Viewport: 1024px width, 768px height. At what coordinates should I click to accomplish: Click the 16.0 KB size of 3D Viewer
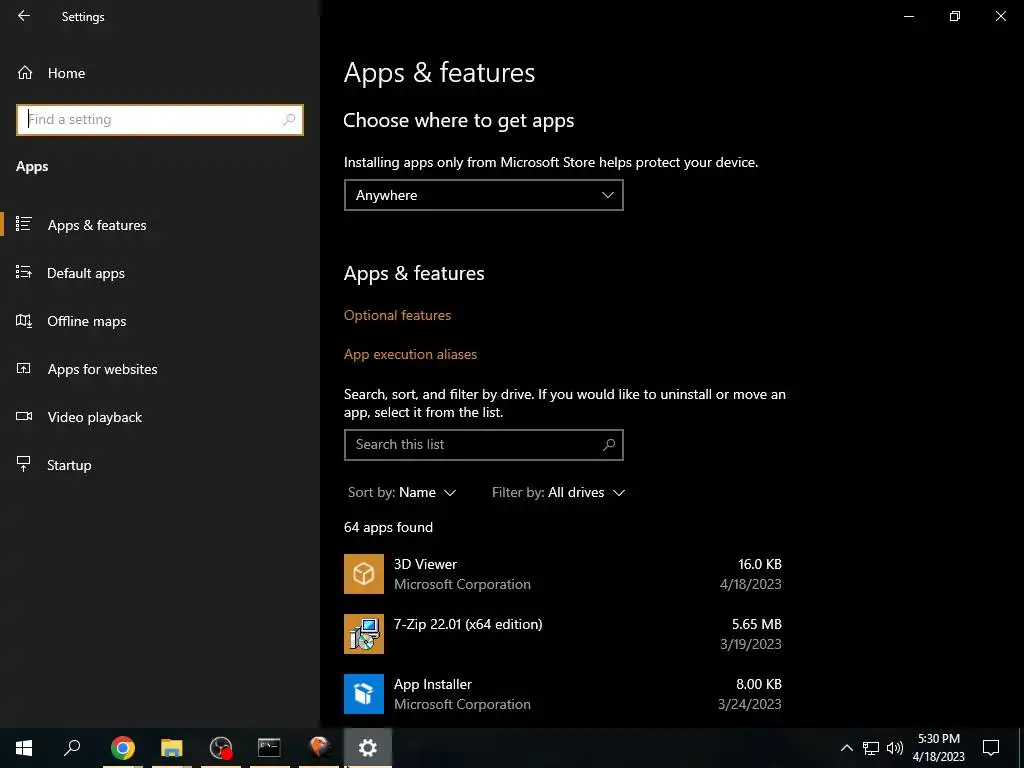coord(760,564)
